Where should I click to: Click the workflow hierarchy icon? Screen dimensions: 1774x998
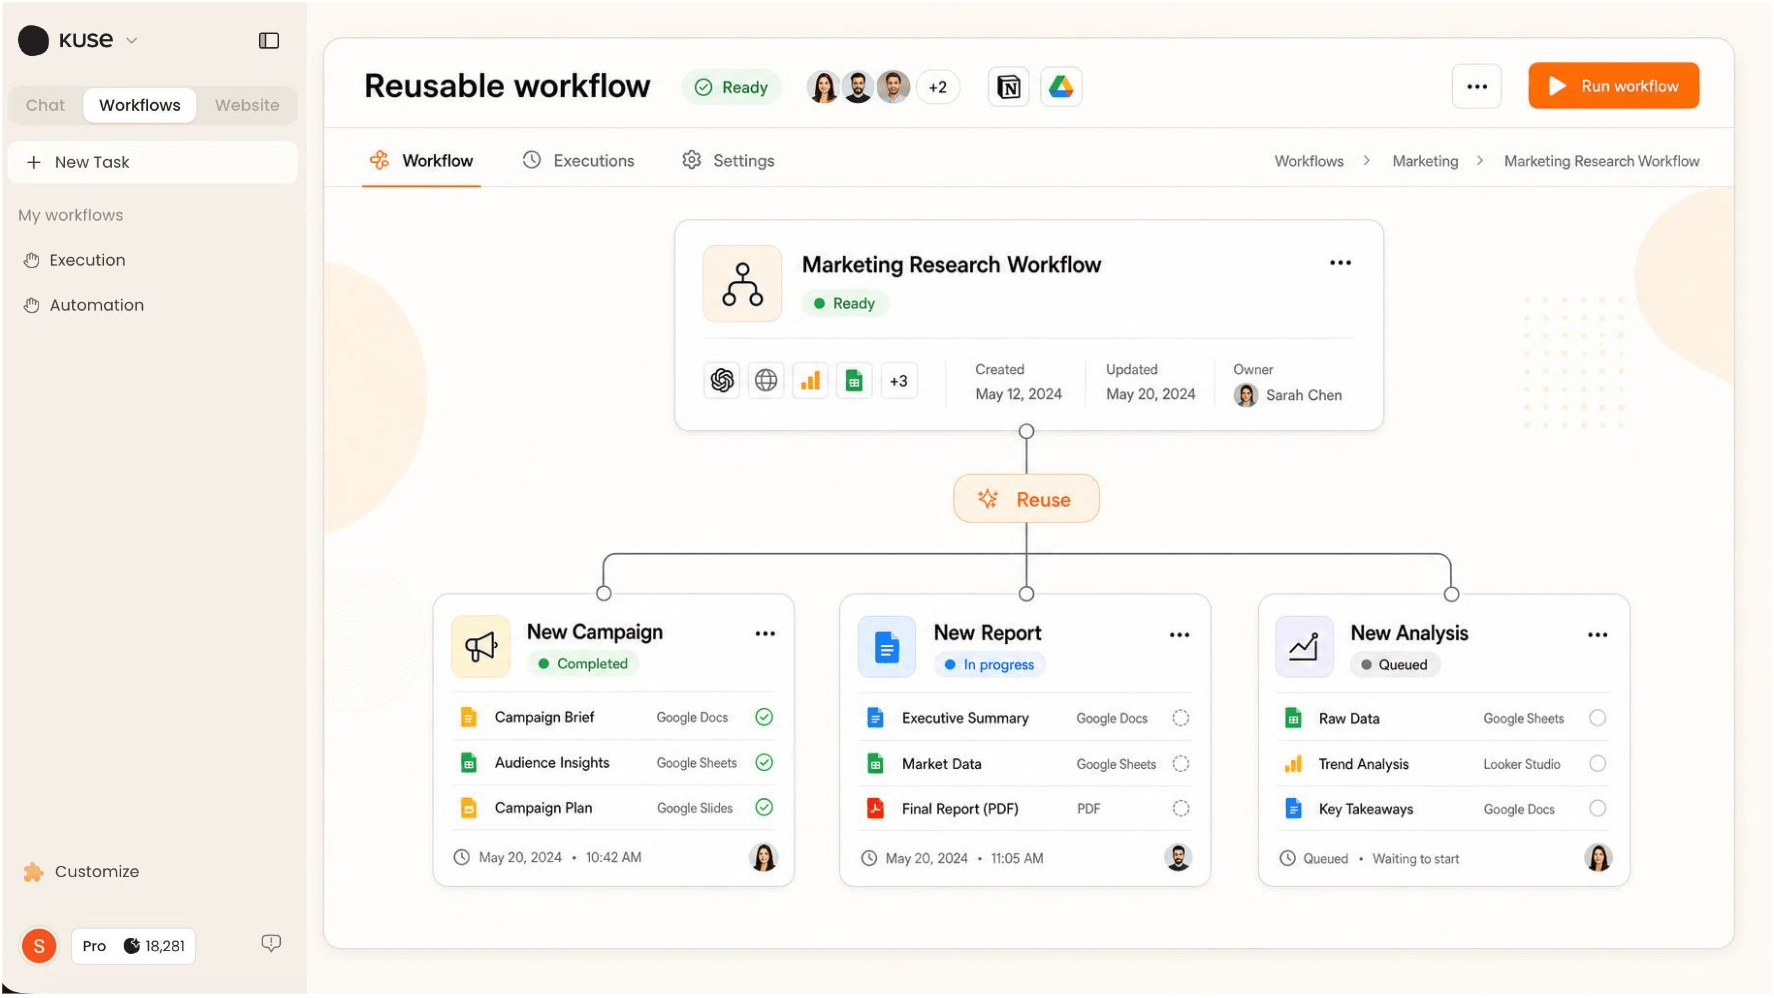point(743,284)
